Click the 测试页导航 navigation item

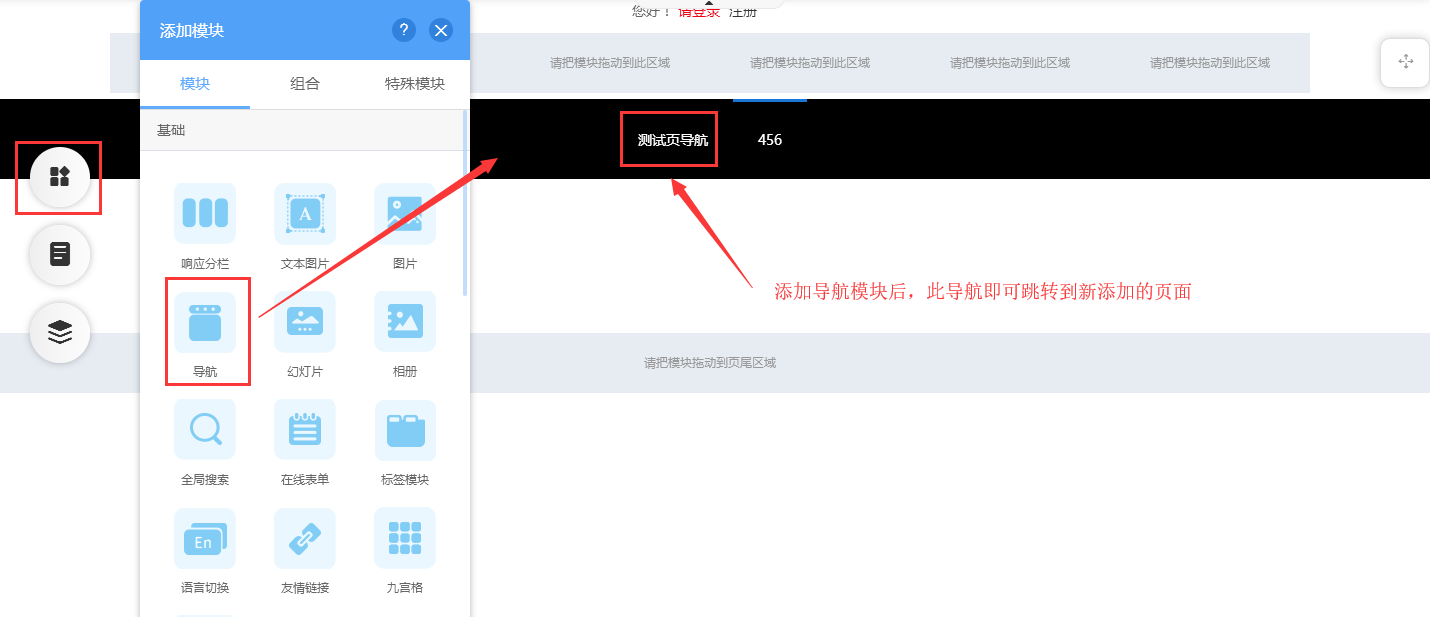tap(672, 140)
